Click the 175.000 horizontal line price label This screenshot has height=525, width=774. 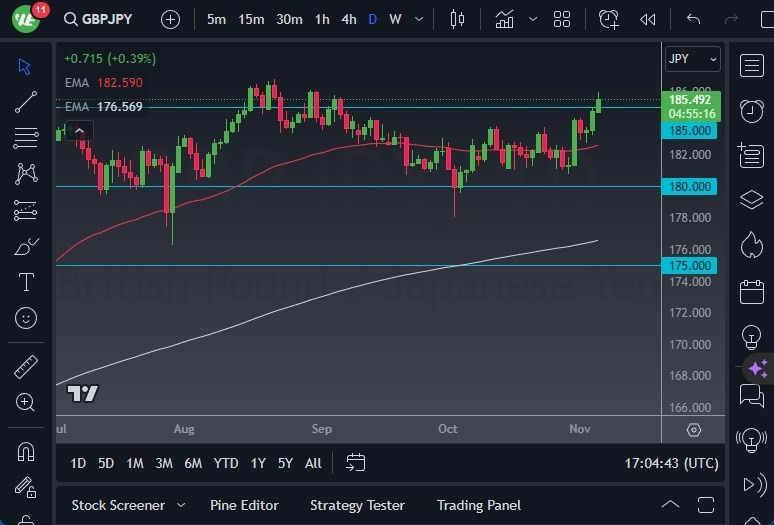click(x=689, y=265)
